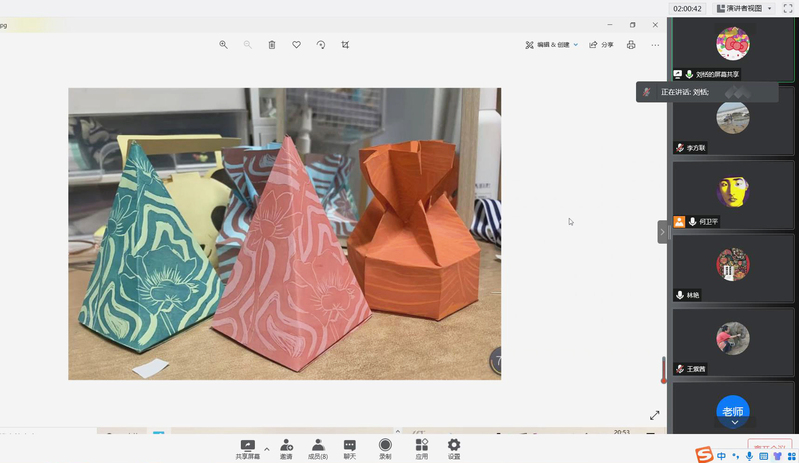Select the floral avatar of 林艳
This screenshot has height=463, width=799.
[x=733, y=264]
